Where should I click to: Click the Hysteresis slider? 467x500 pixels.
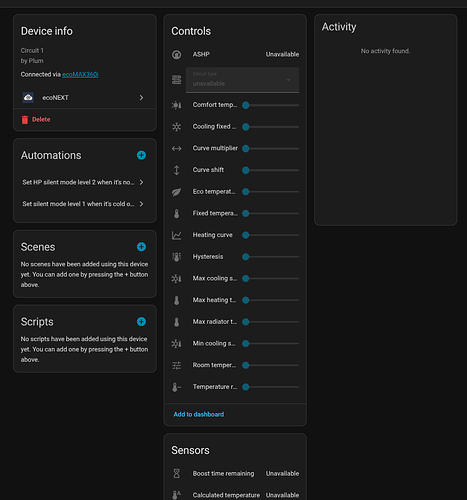[x=270, y=257]
